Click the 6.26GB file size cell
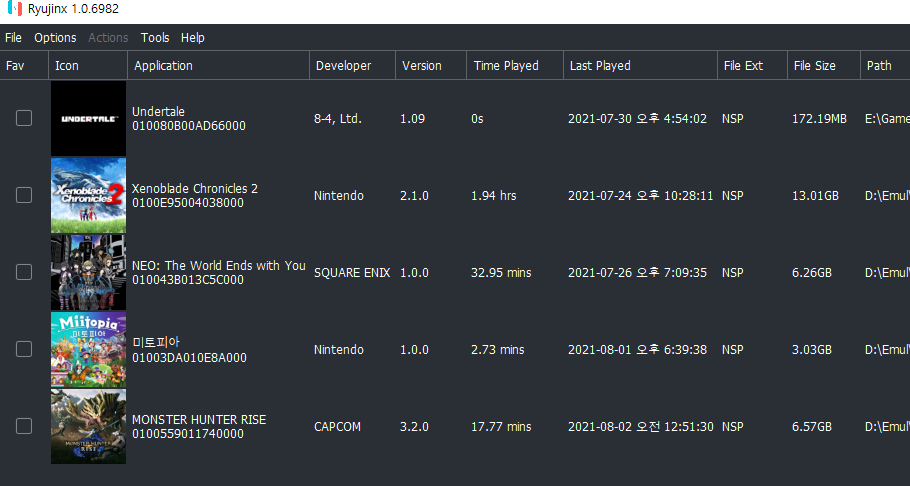This screenshot has width=910, height=486. pos(812,272)
